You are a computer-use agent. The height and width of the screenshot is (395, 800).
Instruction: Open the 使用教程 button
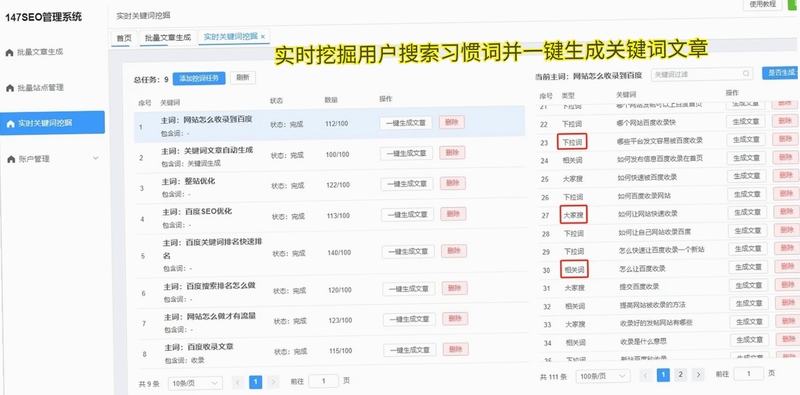coord(763,4)
